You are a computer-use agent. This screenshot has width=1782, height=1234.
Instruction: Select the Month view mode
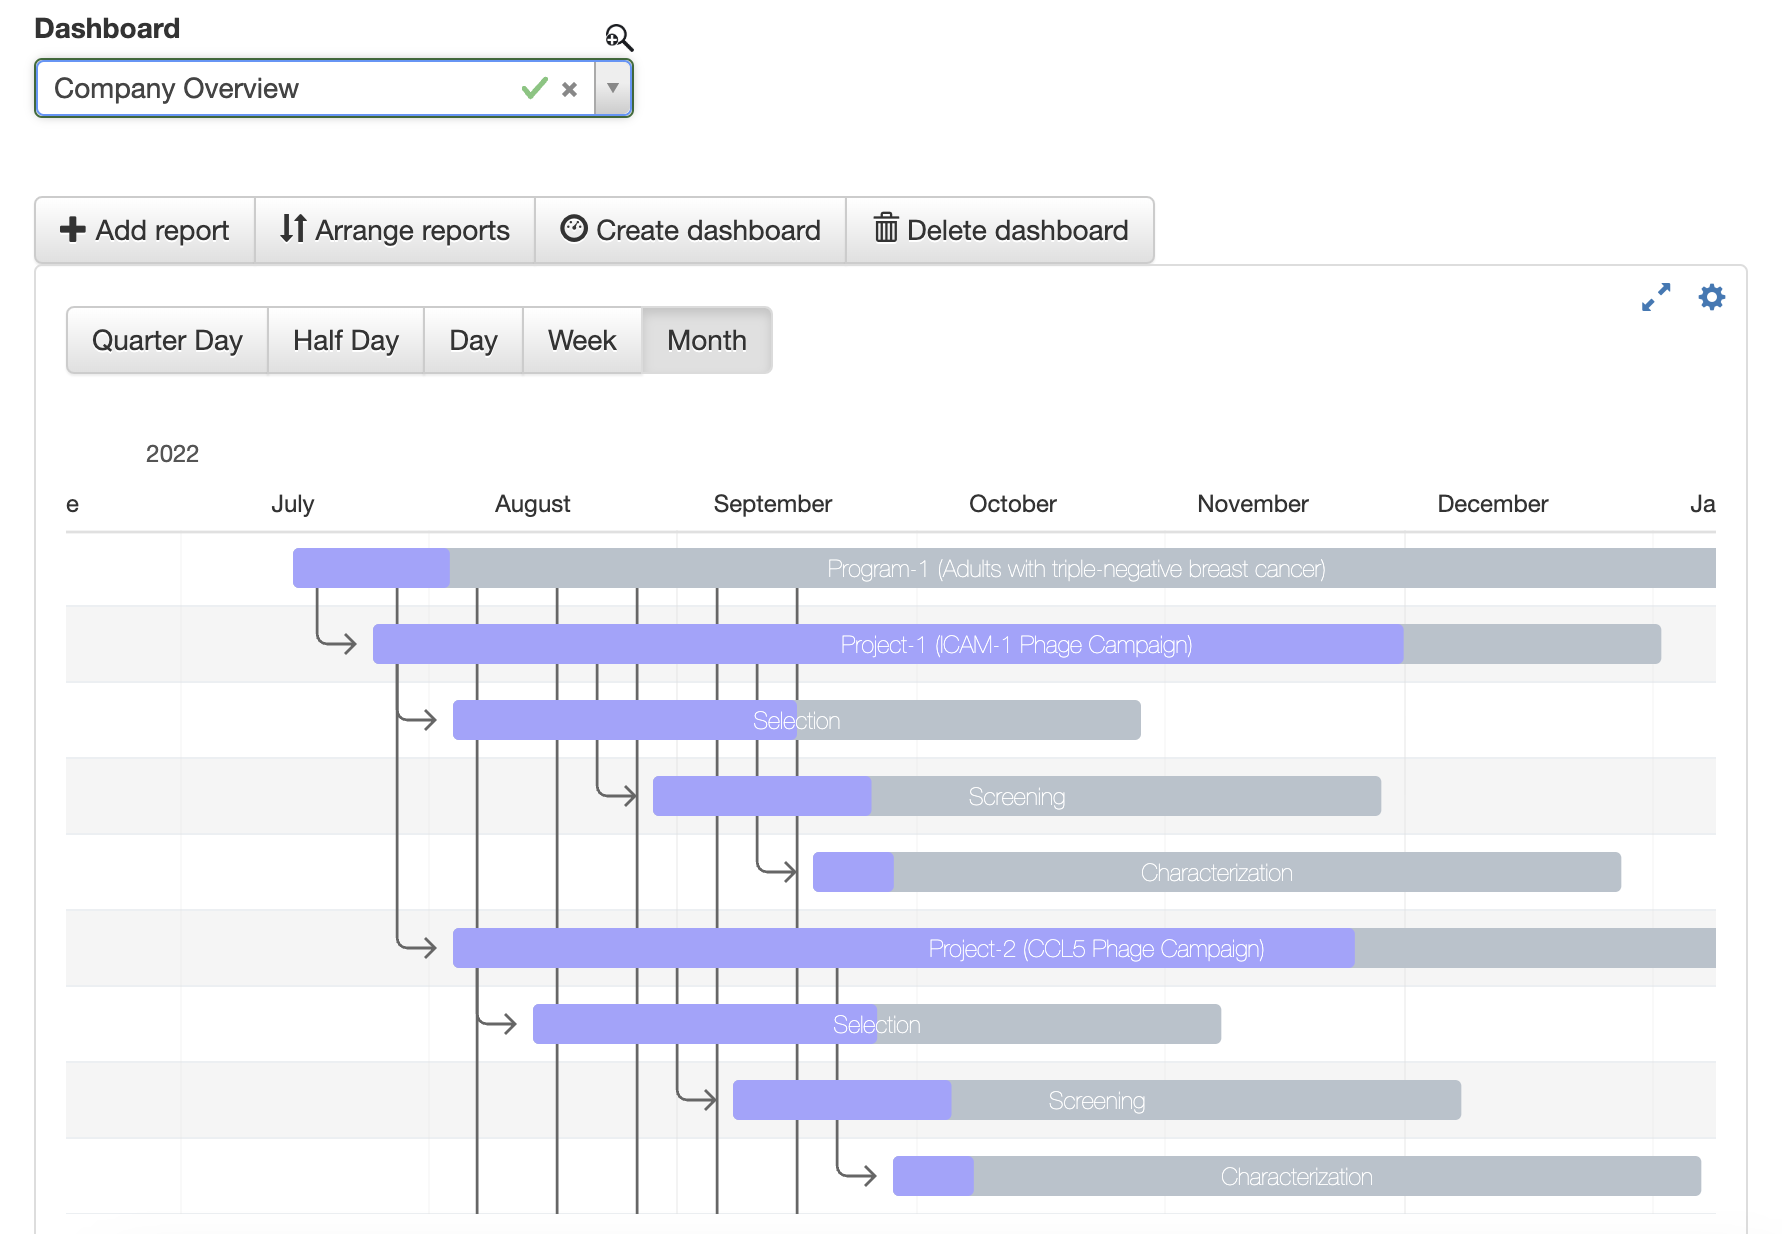click(706, 341)
